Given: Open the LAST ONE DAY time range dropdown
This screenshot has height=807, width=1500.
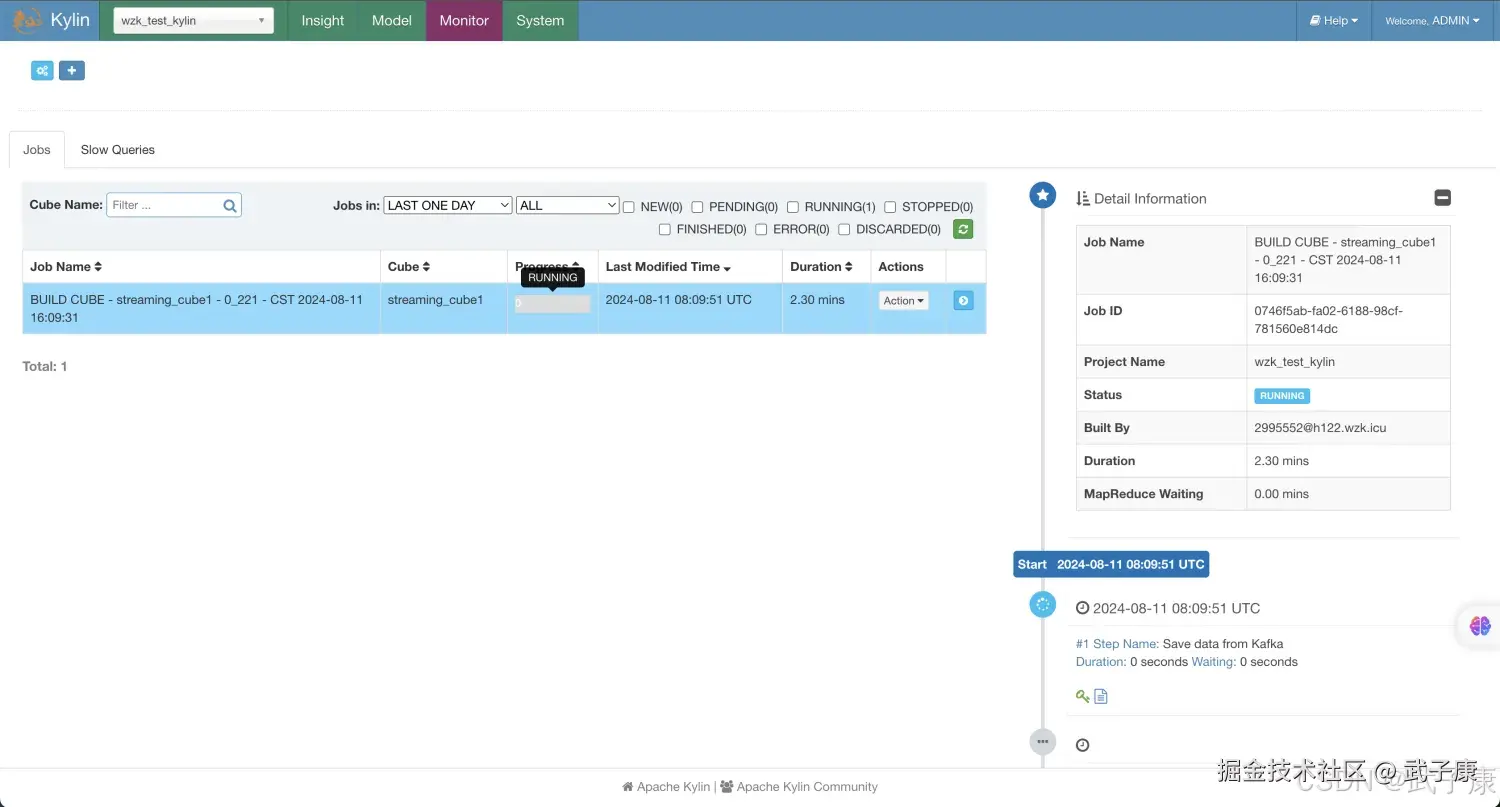Looking at the screenshot, I should pos(447,205).
